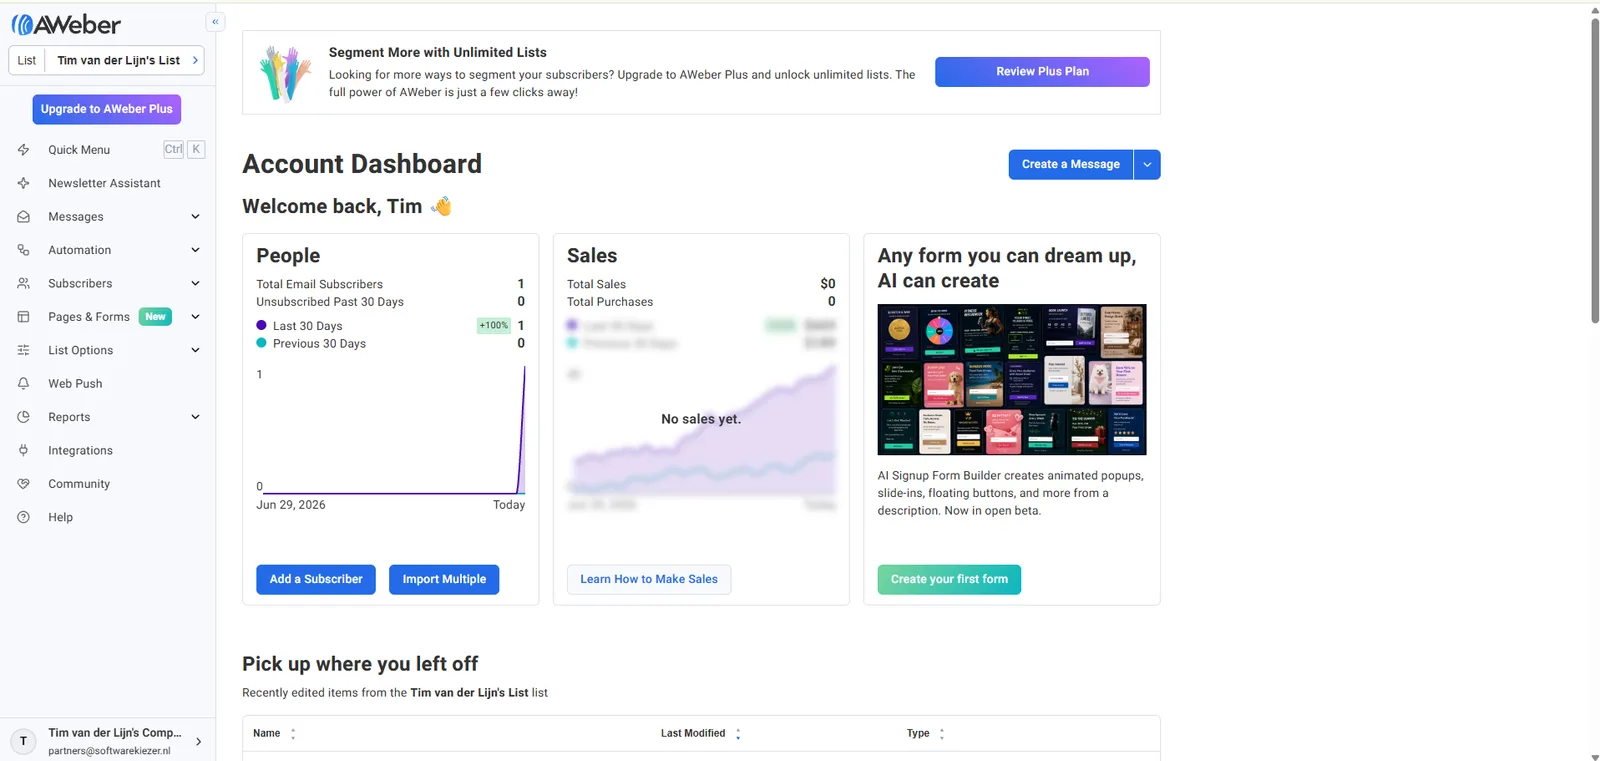Image resolution: width=1600 pixels, height=761 pixels.
Task: Click the Reports pie chart icon
Action: pos(23,417)
